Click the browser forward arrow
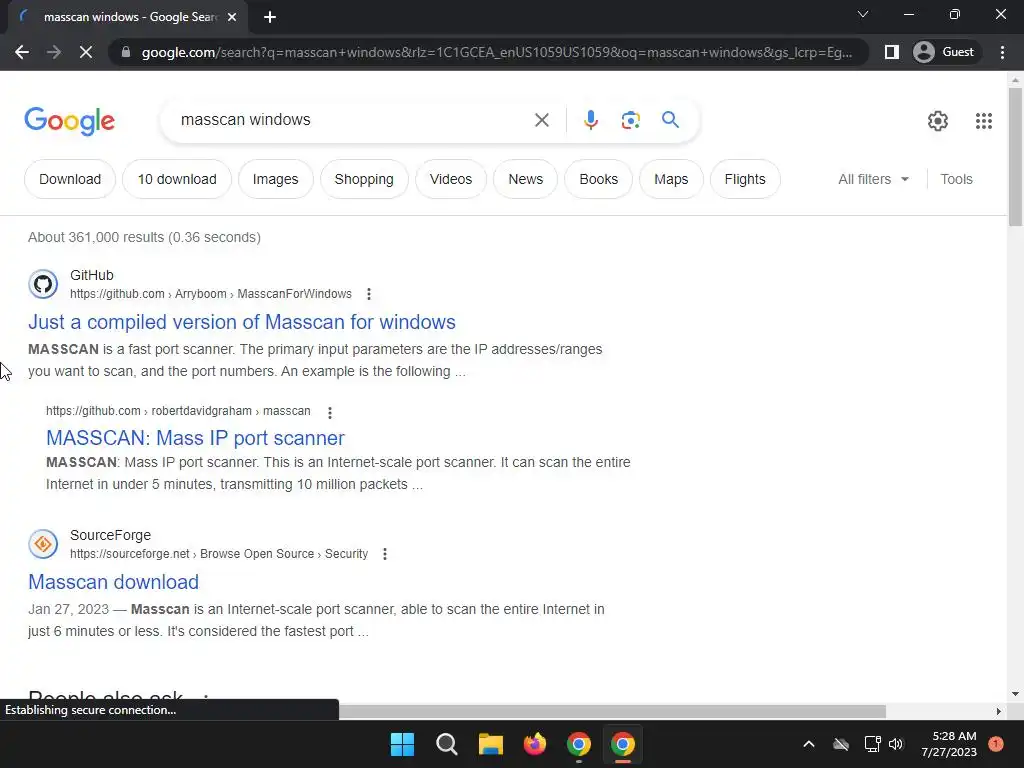The image size is (1024, 768). point(54,52)
